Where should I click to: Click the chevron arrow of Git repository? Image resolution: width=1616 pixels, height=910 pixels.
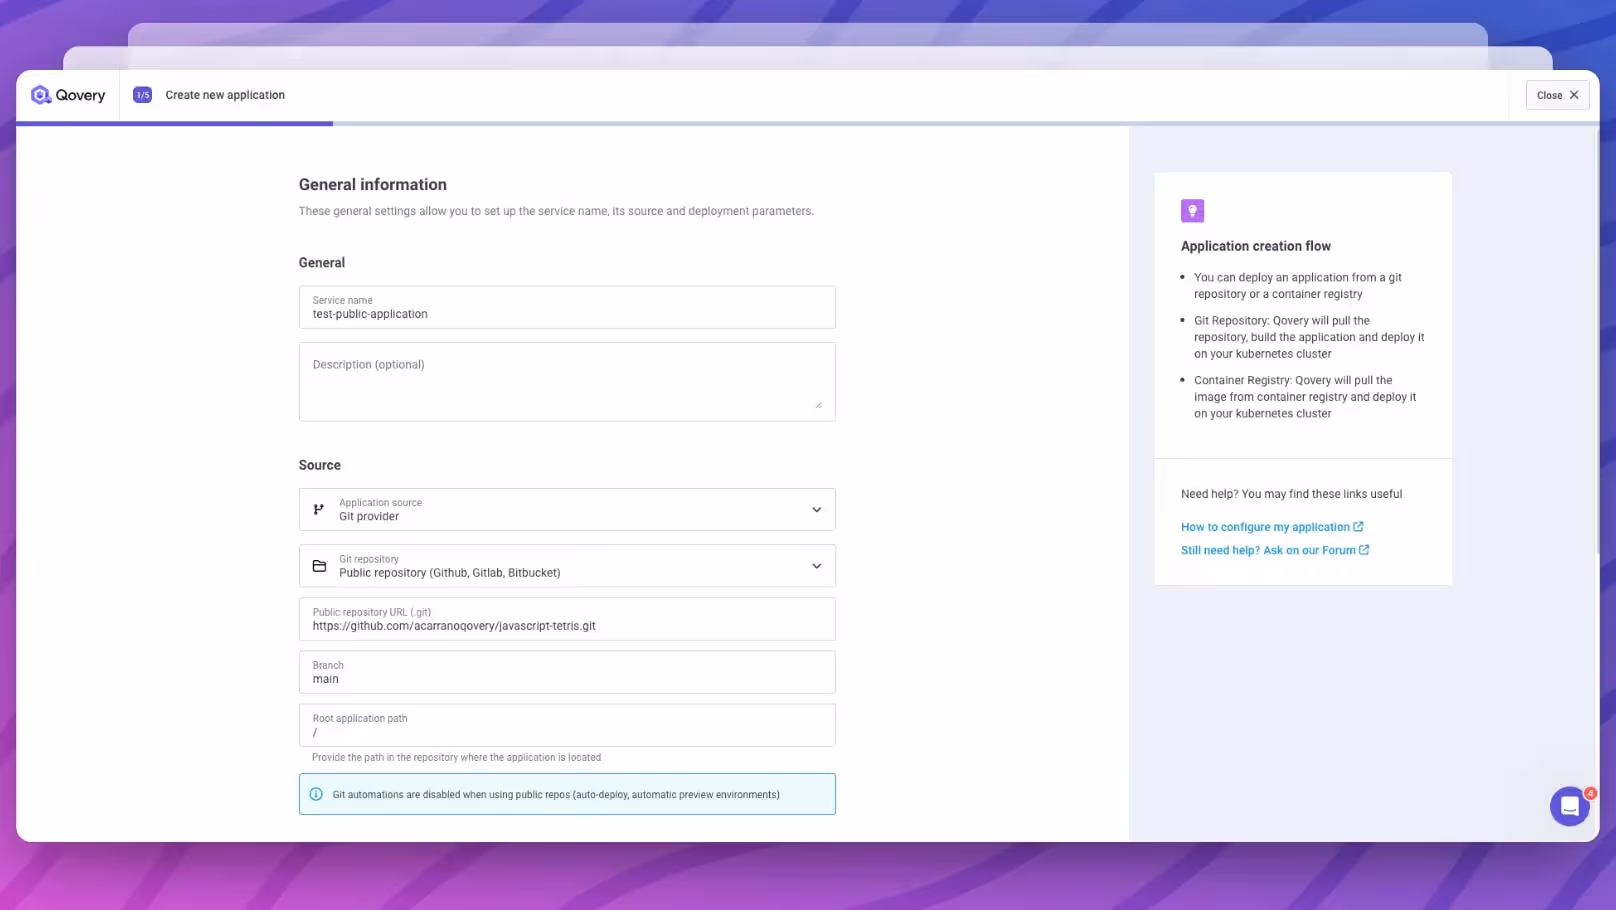click(x=816, y=566)
